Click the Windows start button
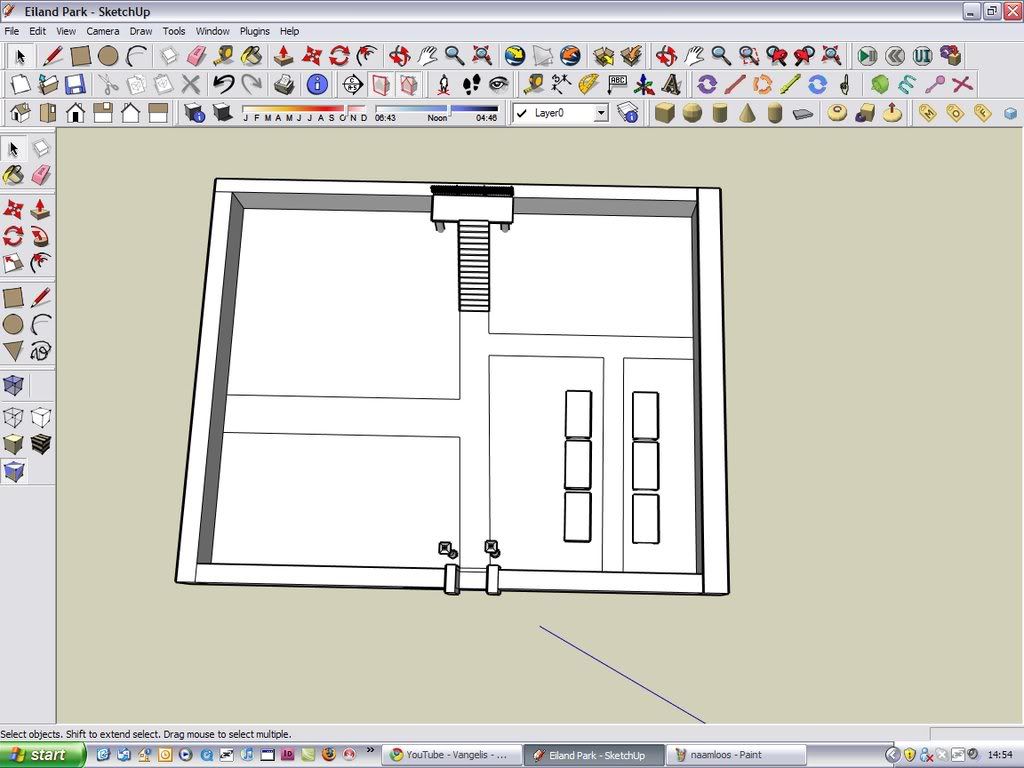1024x768 pixels. tap(43, 755)
